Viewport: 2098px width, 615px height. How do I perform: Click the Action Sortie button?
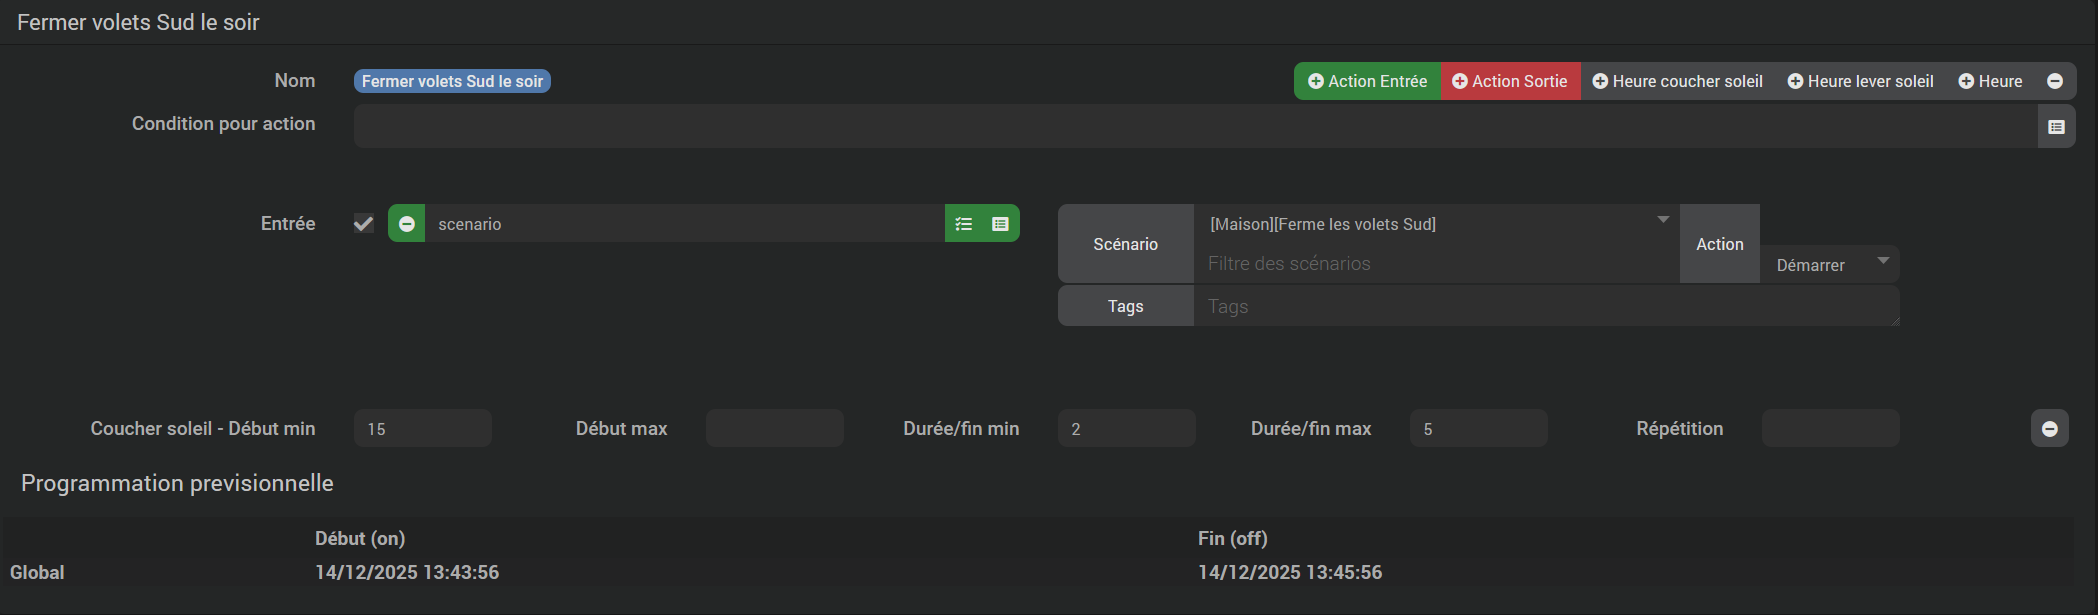point(1510,81)
